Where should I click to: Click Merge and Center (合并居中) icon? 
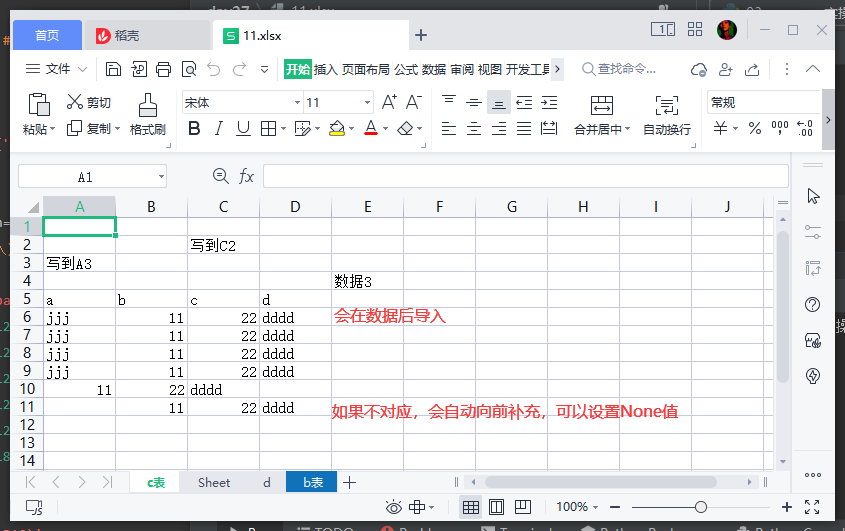click(x=601, y=105)
